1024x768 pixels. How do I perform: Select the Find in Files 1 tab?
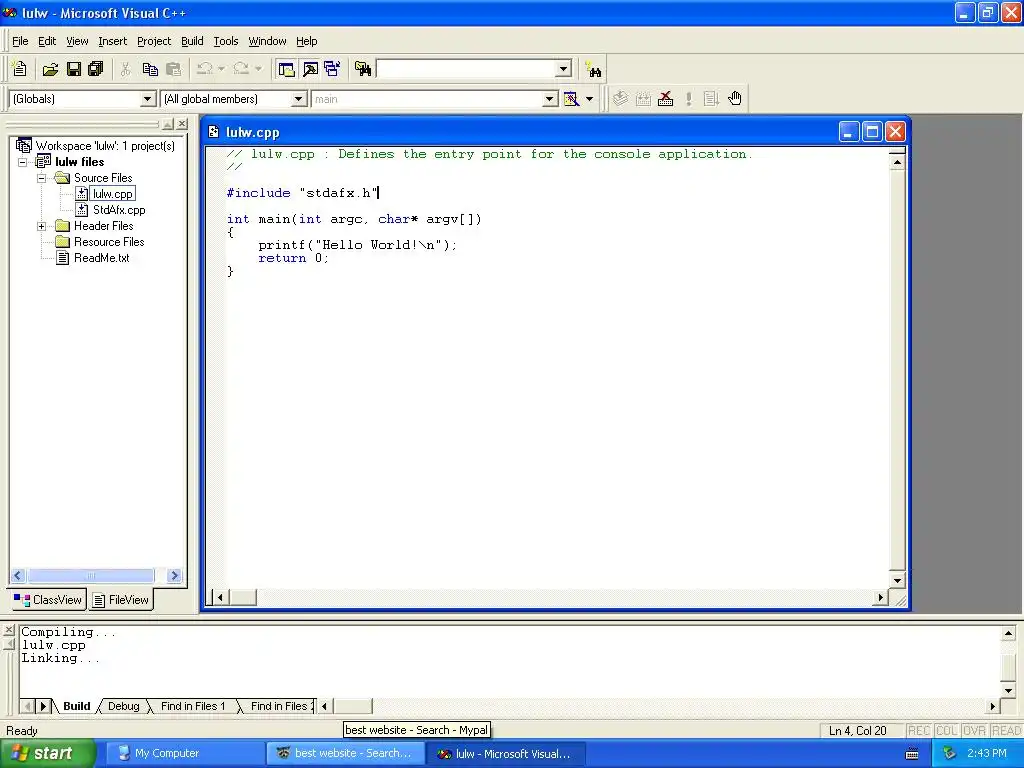pos(193,706)
